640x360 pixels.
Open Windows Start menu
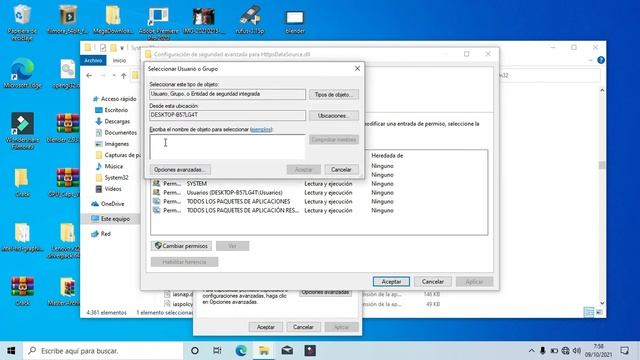point(11,351)
